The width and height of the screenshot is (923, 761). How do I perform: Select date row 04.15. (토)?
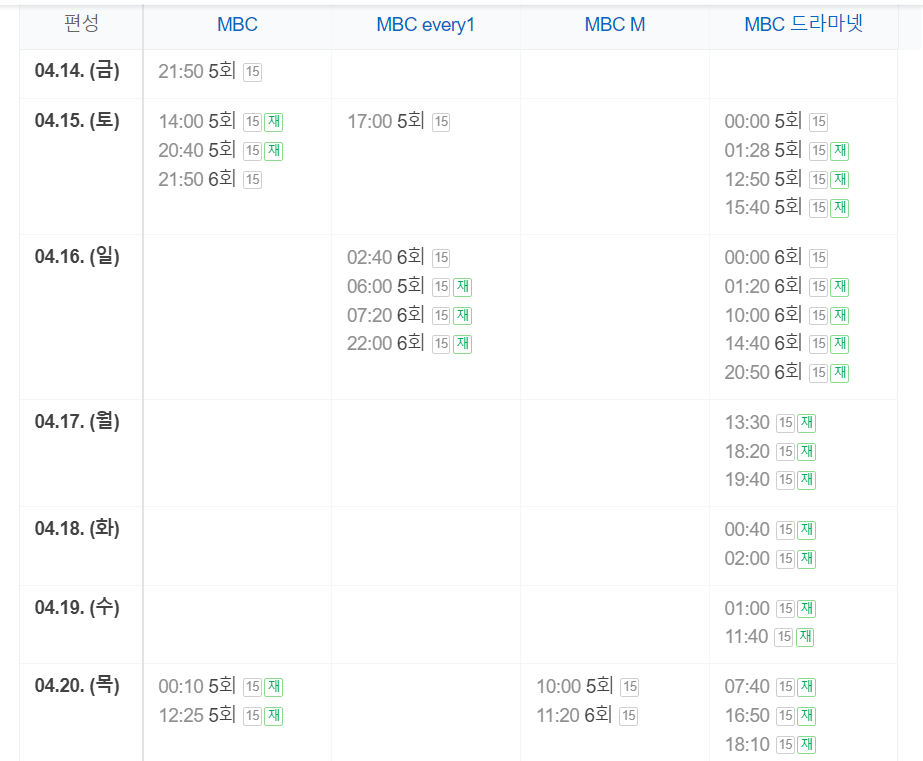[x=77, y=121]
